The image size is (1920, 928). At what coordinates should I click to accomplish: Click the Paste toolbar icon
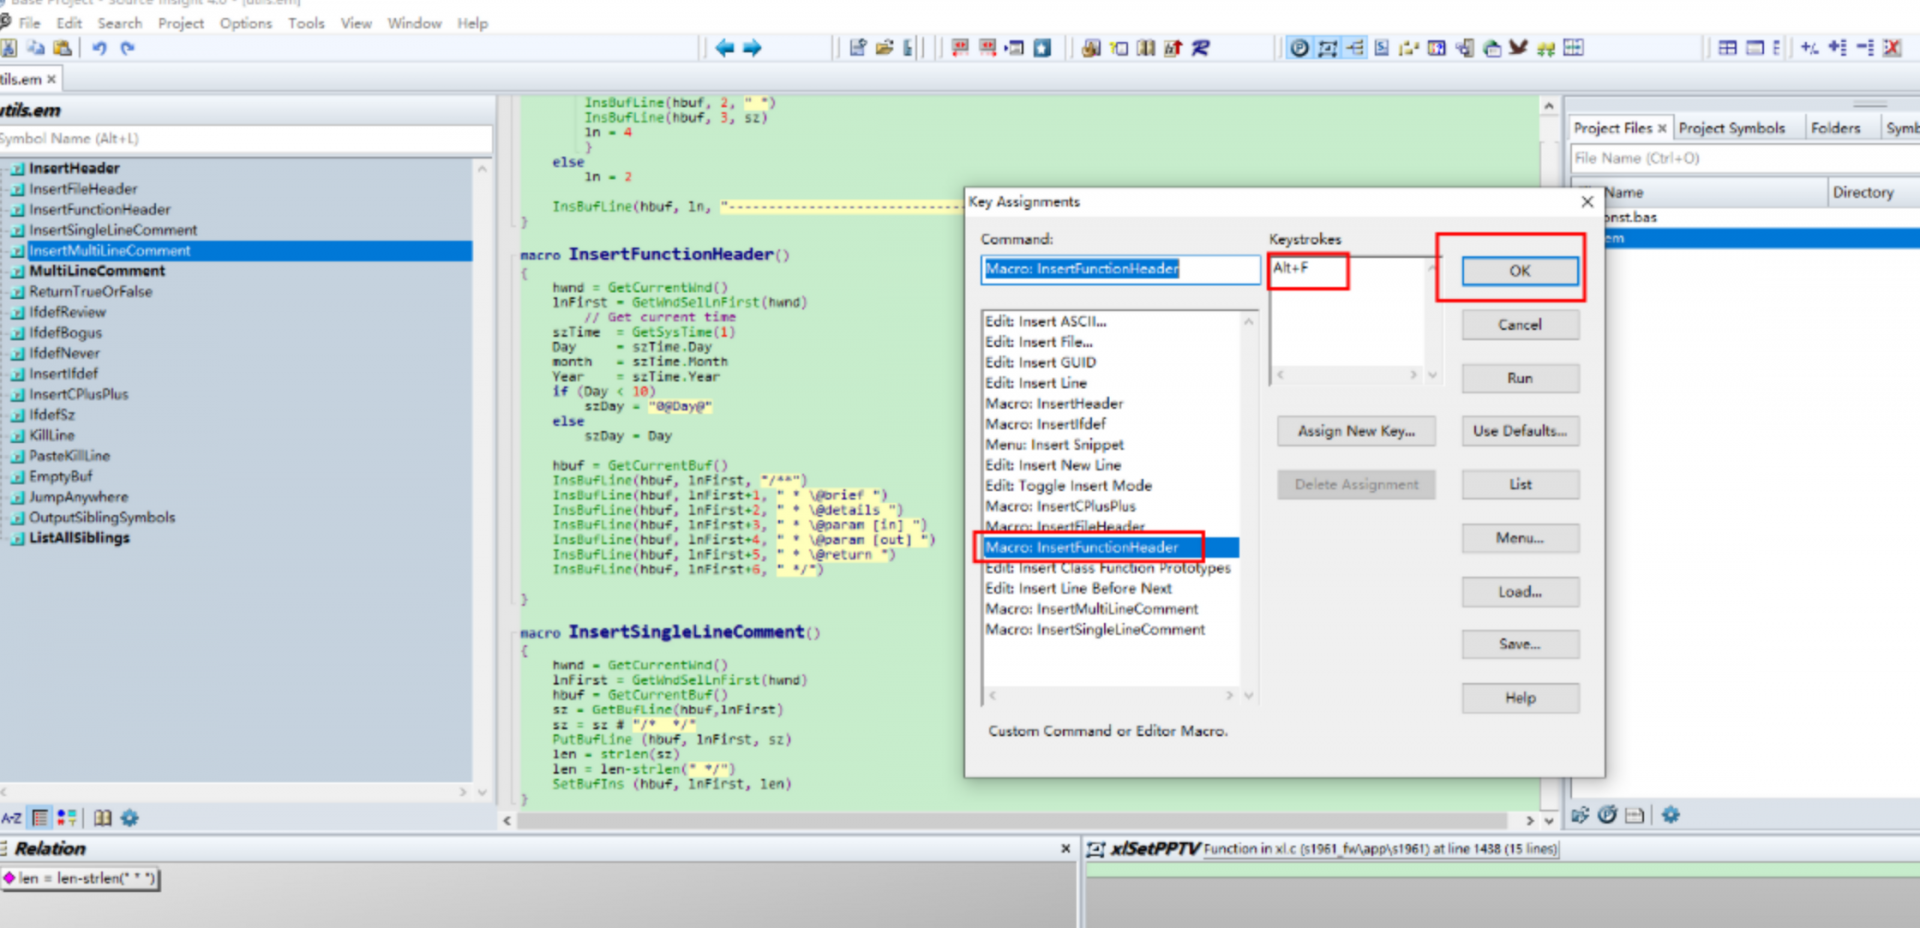point(62,48)
